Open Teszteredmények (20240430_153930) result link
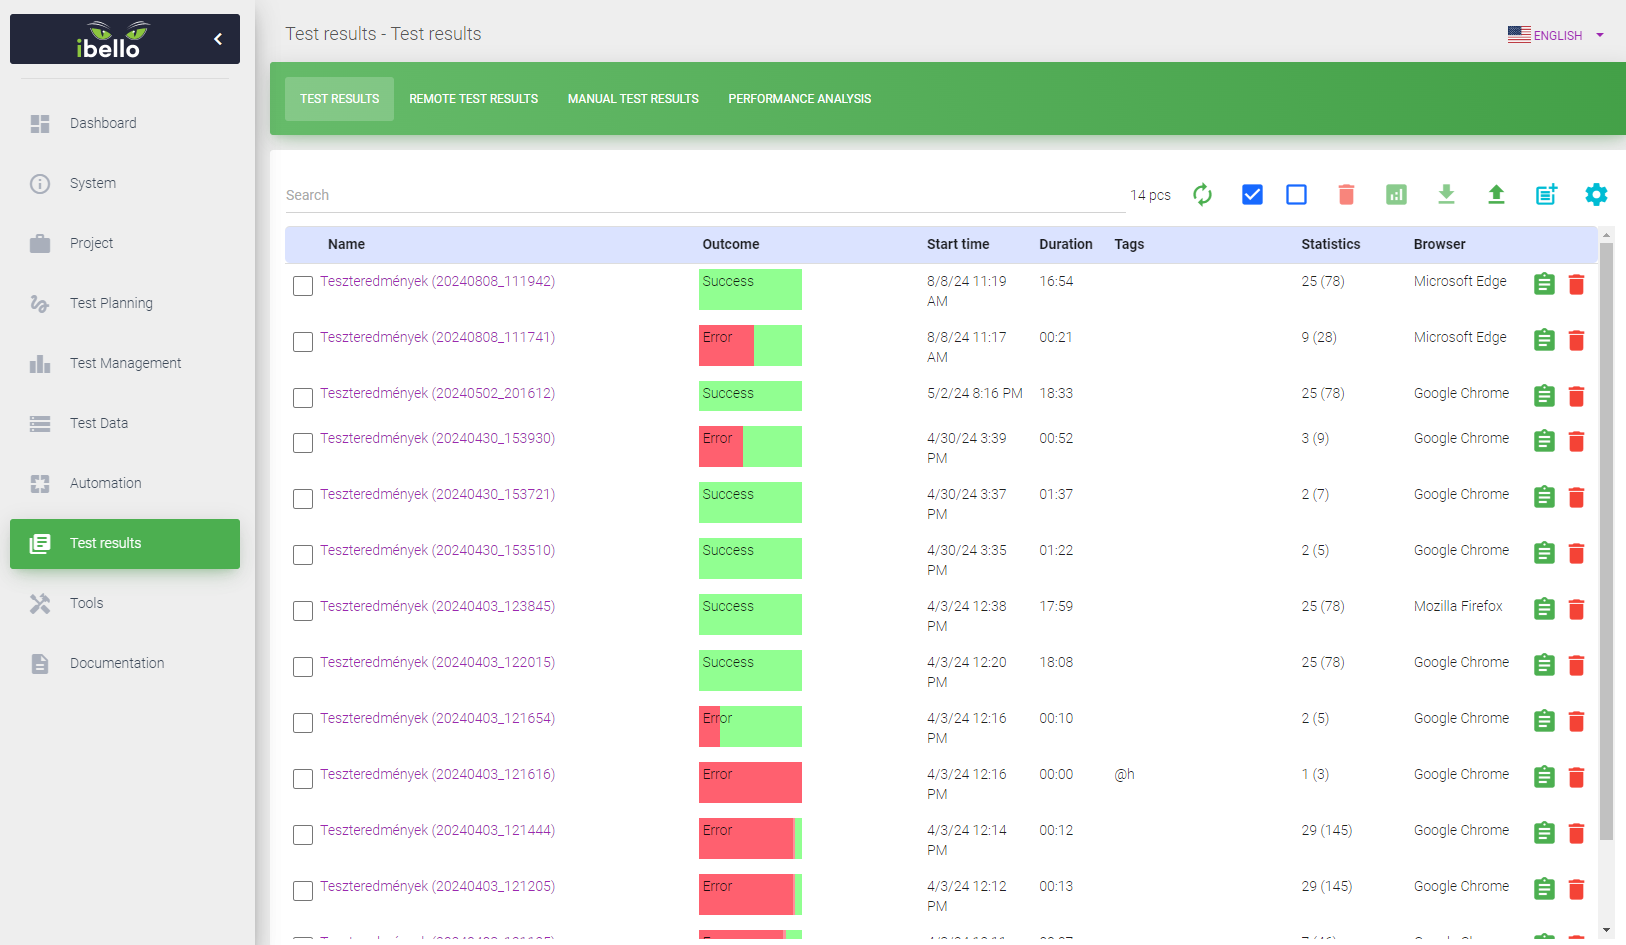 pos(437,438)
